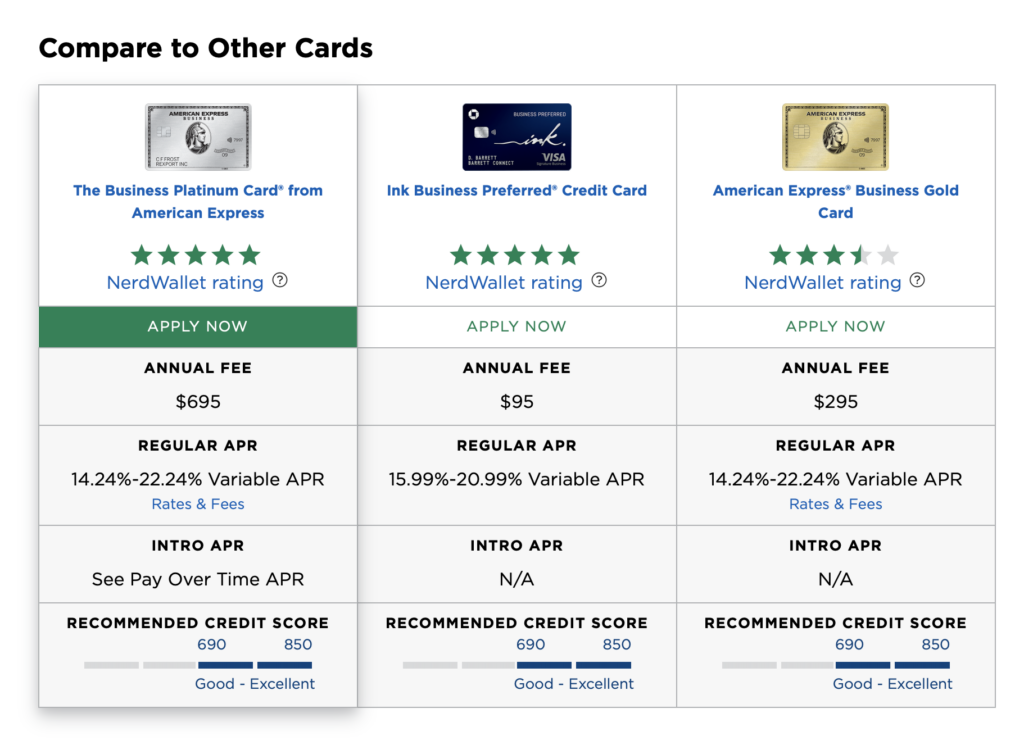Click Apply Now for Ink Business Preferred
Viewport: 1024px width, 754px height.
point(516,326)
